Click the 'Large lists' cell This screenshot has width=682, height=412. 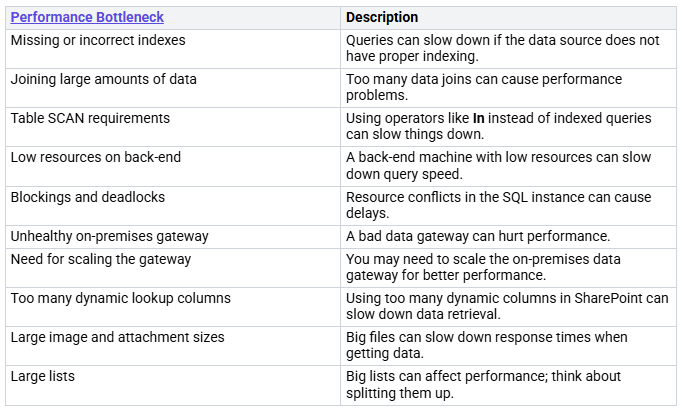coord(45,376)
